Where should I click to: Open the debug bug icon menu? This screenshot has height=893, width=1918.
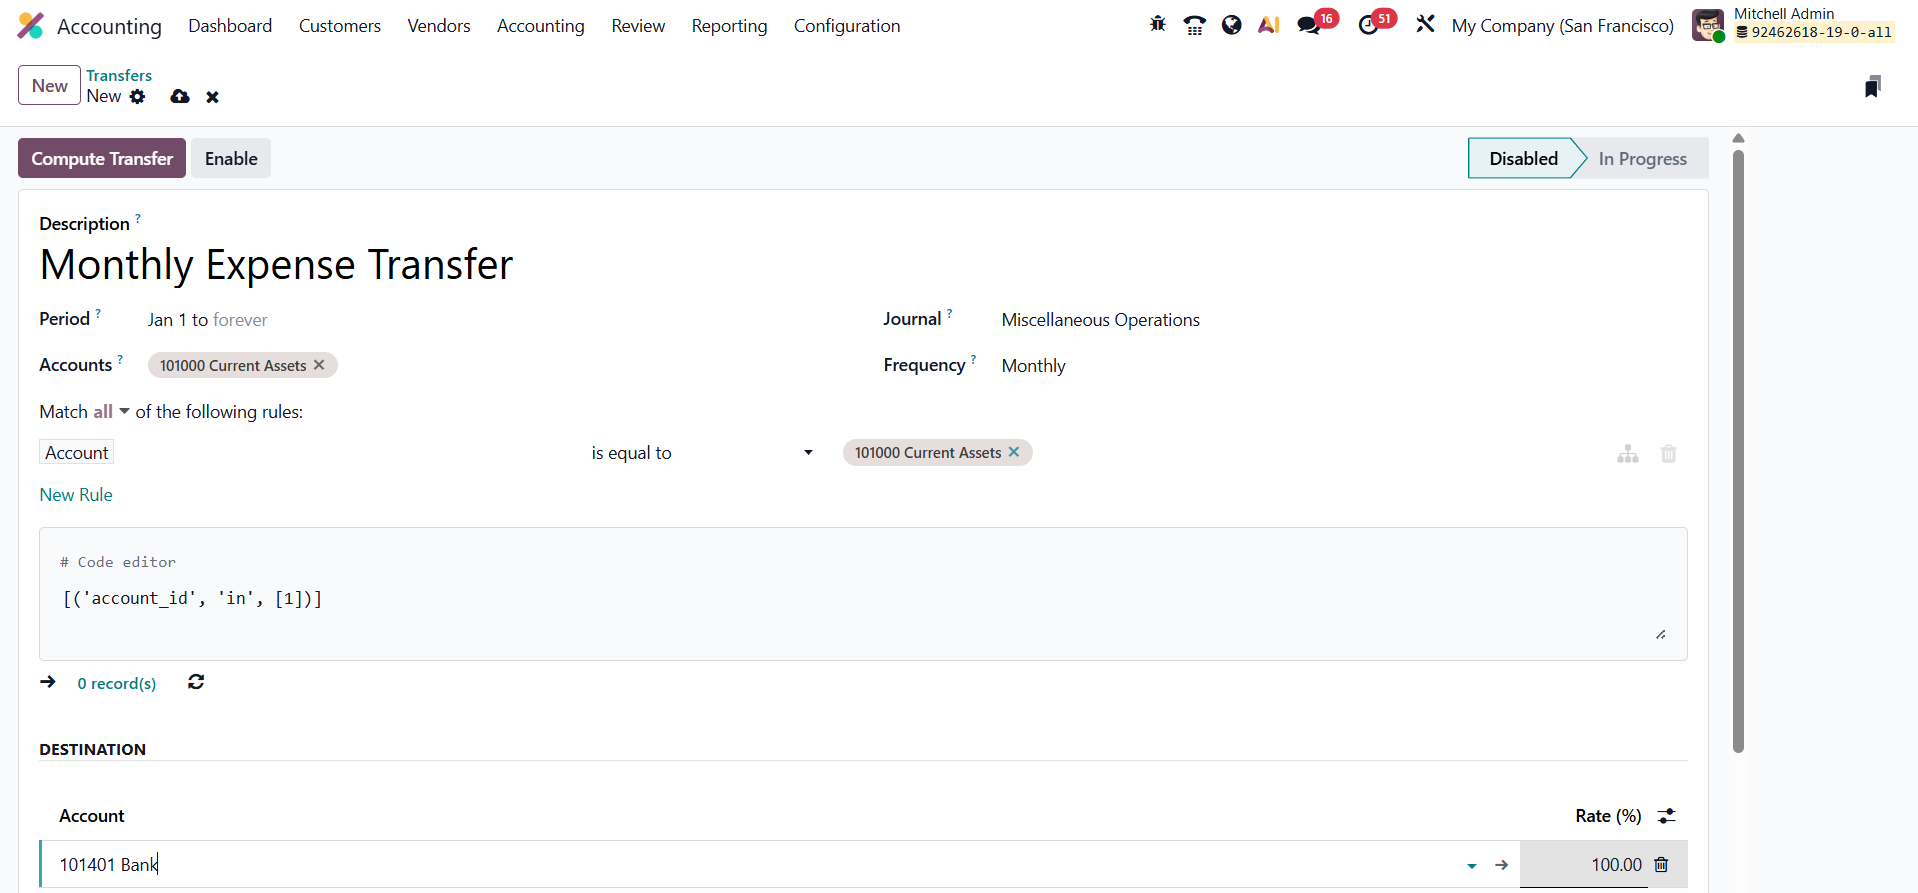1158,25
